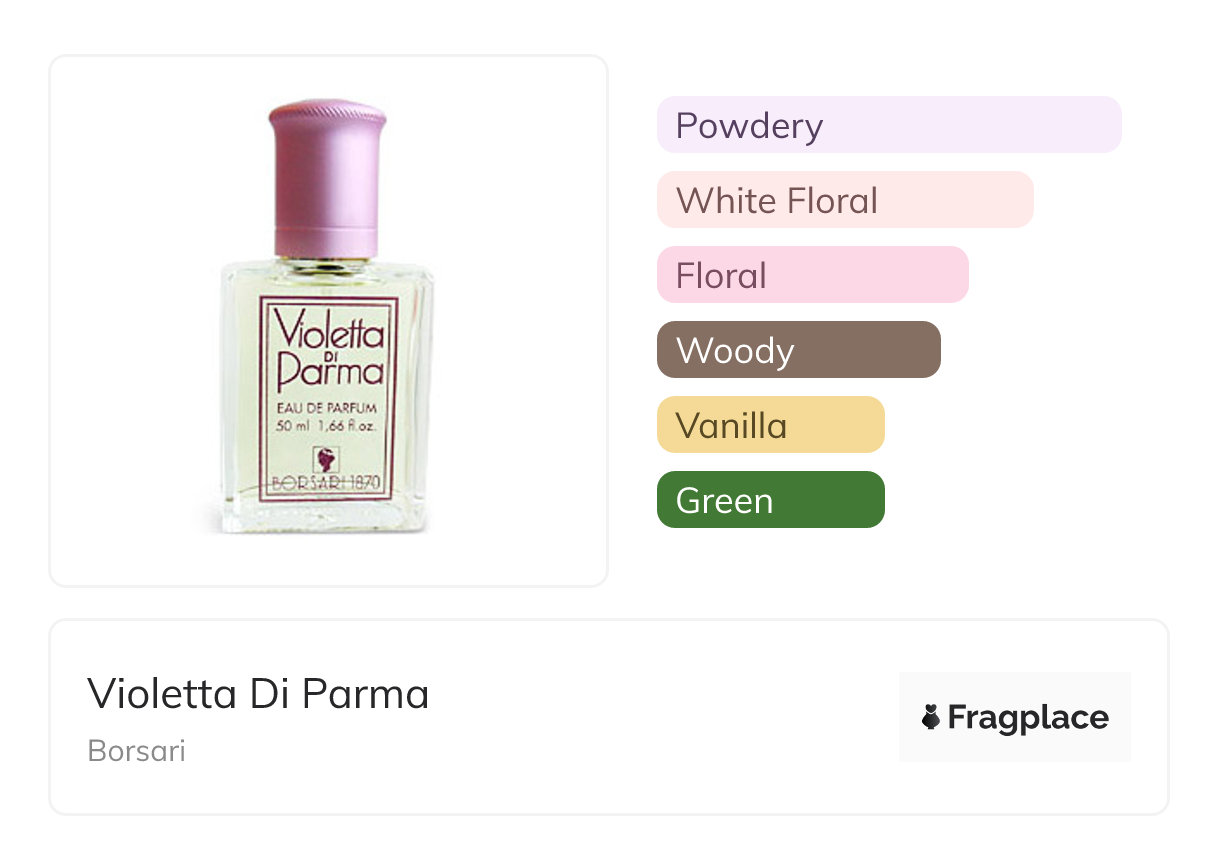The width and height of the screenshot is (1218, 864).
Task: Click "EAU DE PARFUM" text on the bottle
Action: pyautogui.click(x=328, y=407)
